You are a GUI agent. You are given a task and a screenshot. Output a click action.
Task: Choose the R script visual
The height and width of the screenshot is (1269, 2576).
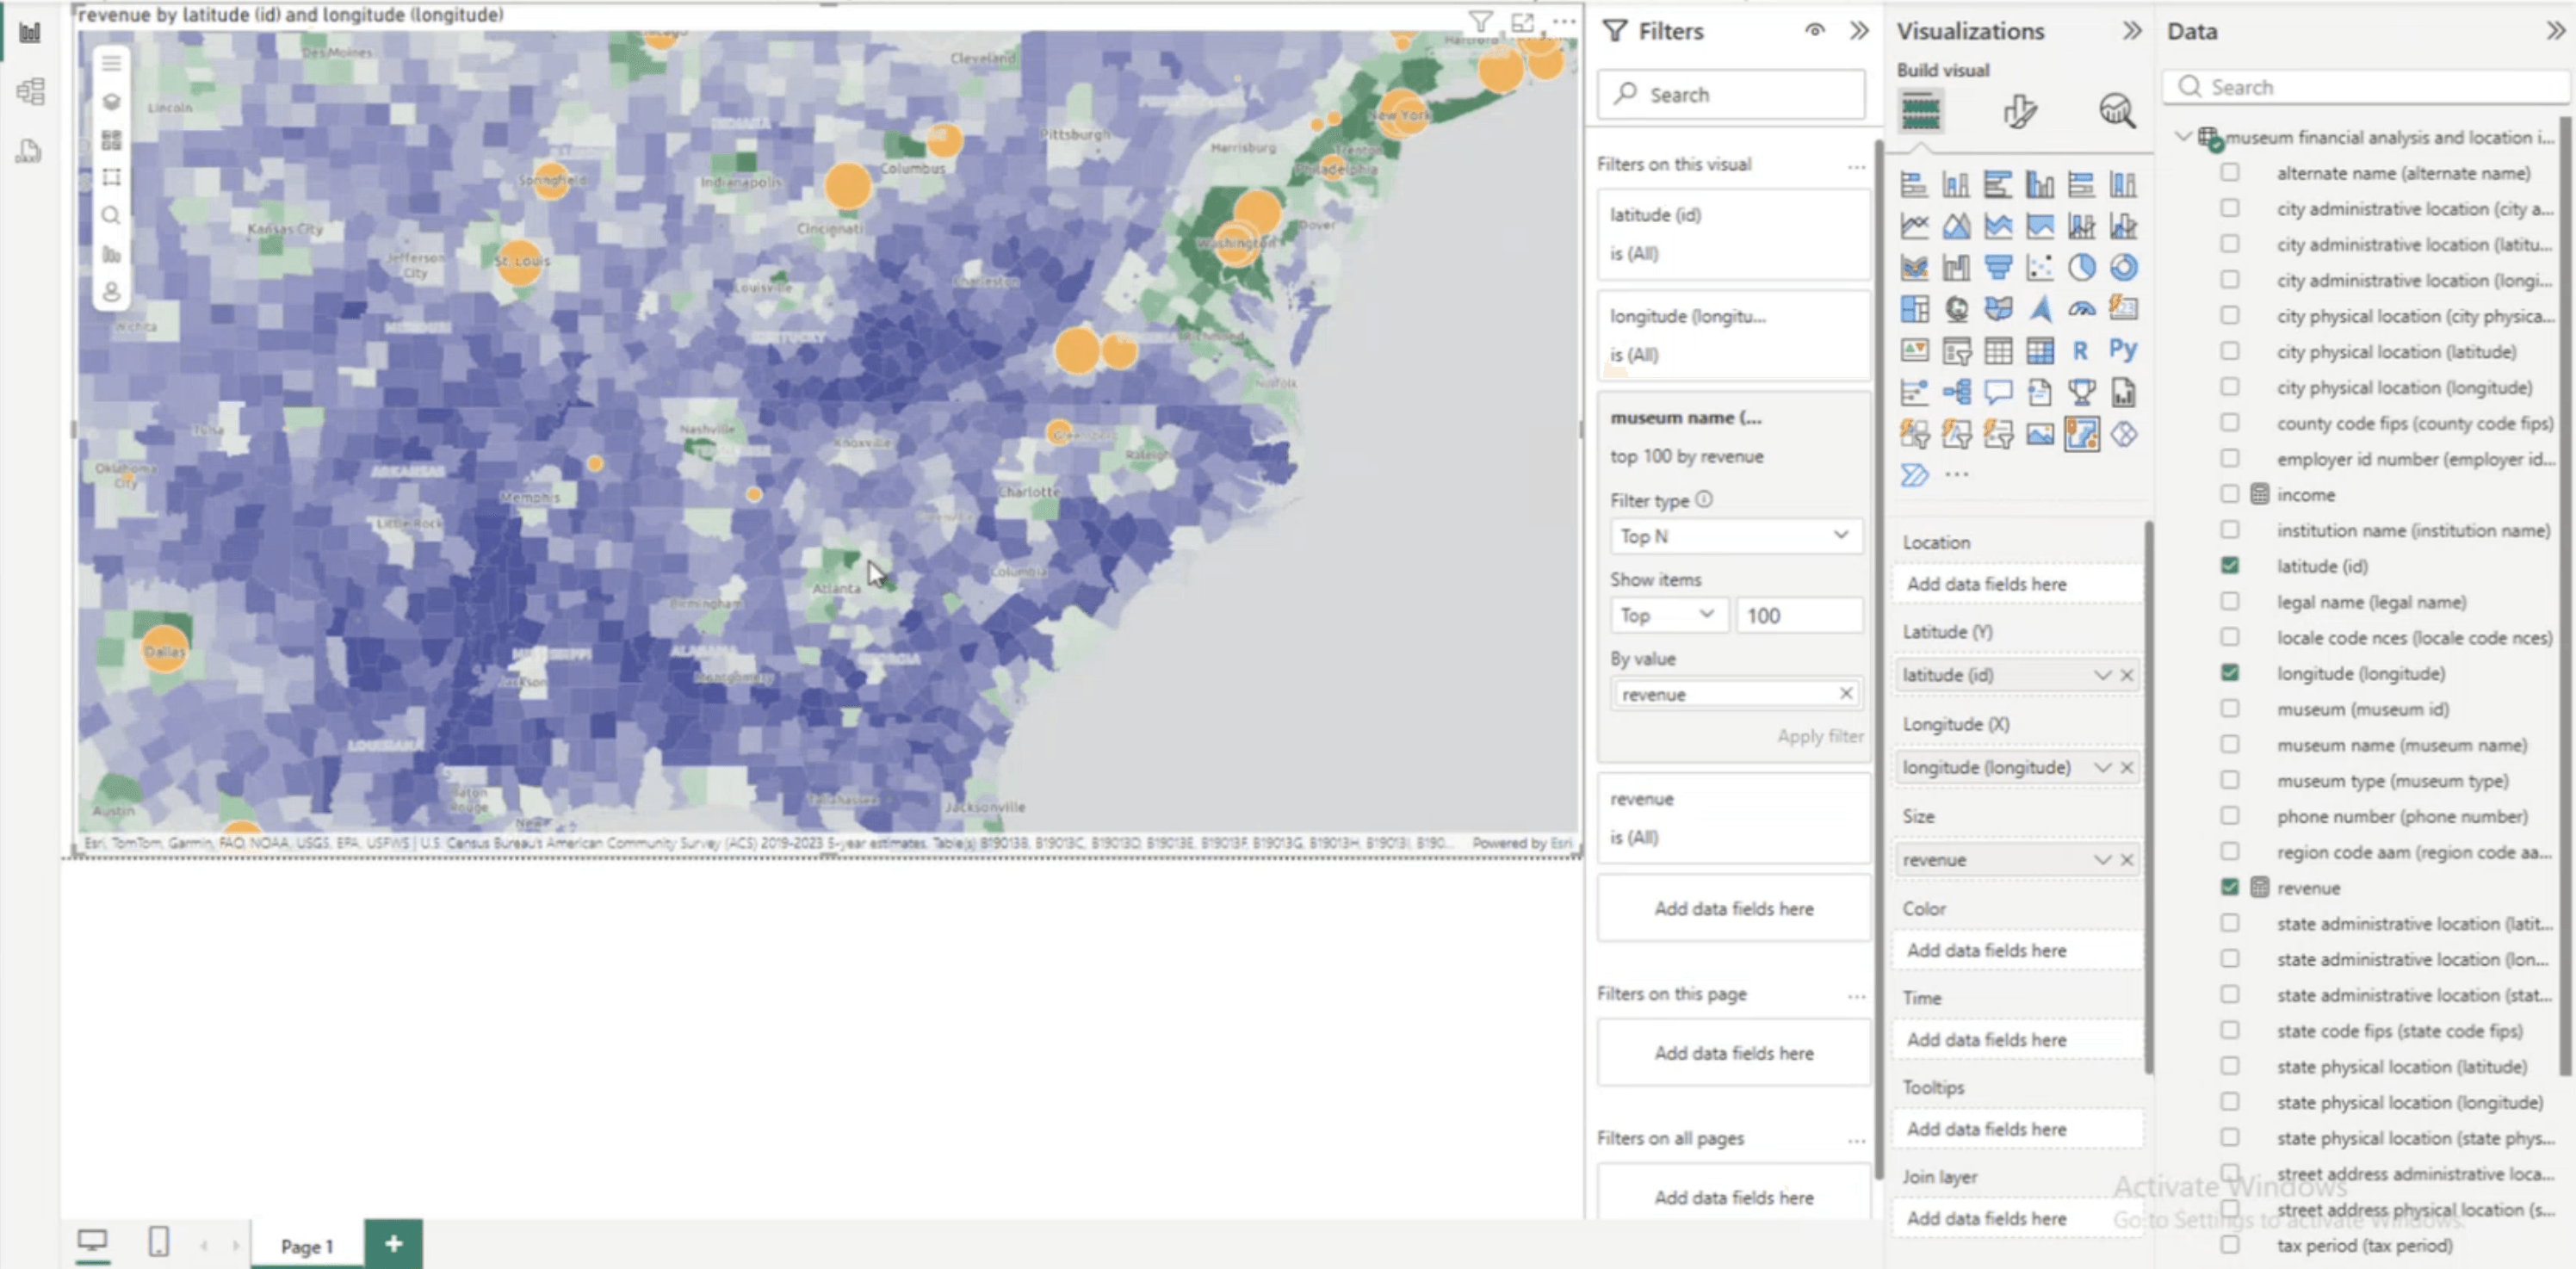[2081, 350]
